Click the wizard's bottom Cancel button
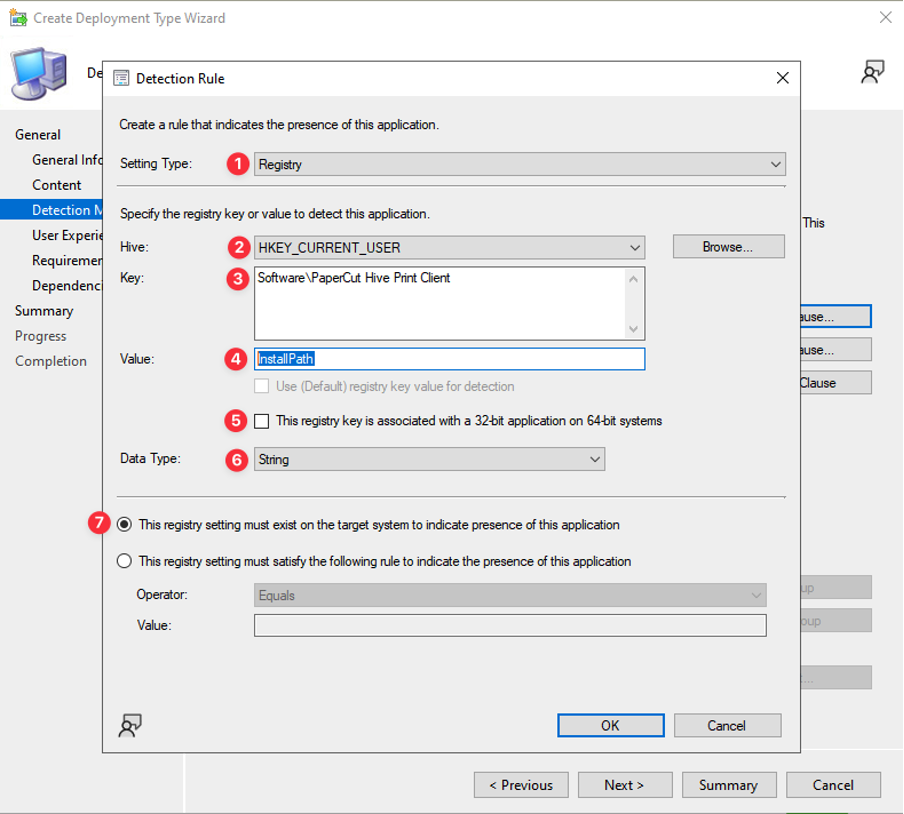 tap(833, 785)
